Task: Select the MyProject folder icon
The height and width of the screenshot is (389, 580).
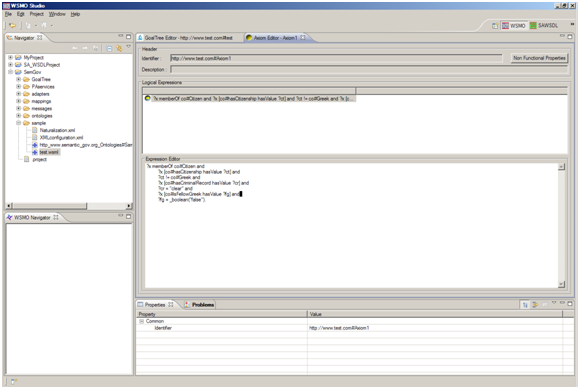Action: pyautogui.click(x=18, y=58)
